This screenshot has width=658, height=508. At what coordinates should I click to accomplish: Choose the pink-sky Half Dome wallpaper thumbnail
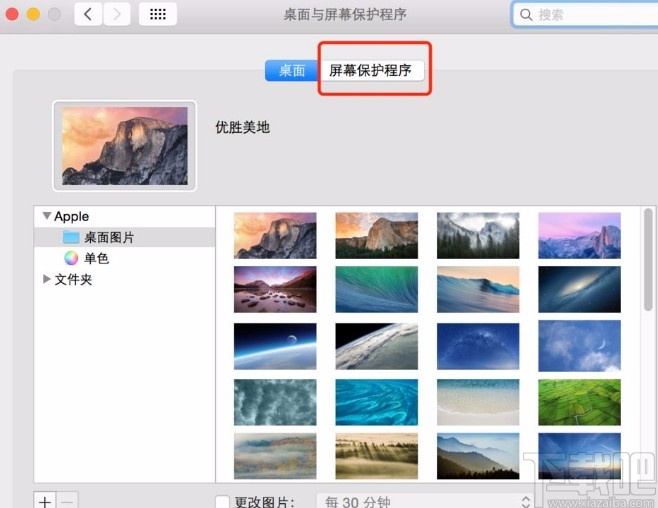(x=275, y=235)
